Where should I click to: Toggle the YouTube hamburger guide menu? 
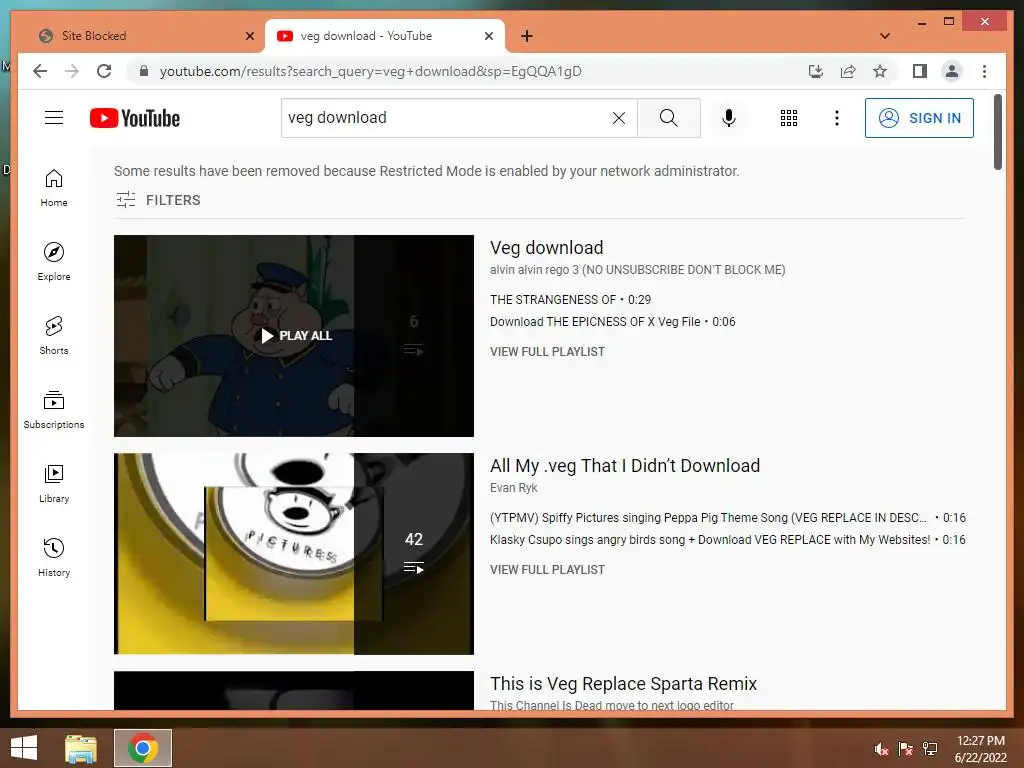coord(54,118)
